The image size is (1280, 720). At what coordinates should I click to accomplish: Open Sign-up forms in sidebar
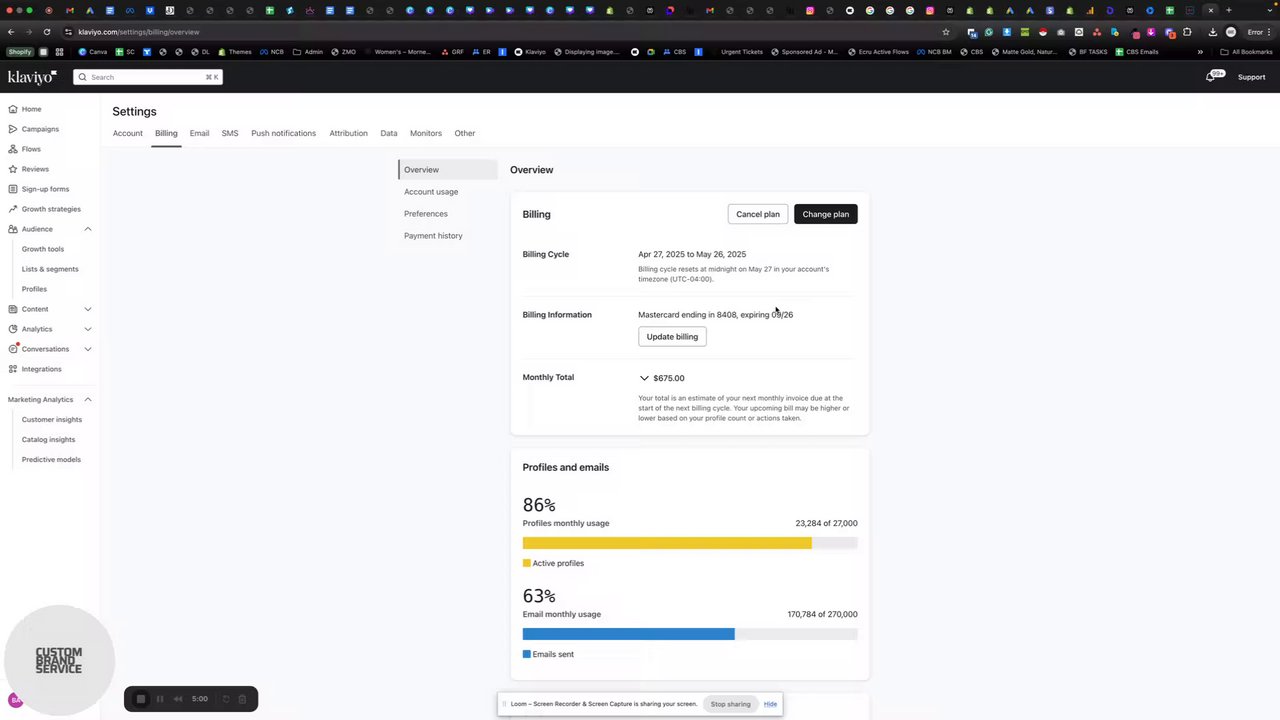(45, 189)
